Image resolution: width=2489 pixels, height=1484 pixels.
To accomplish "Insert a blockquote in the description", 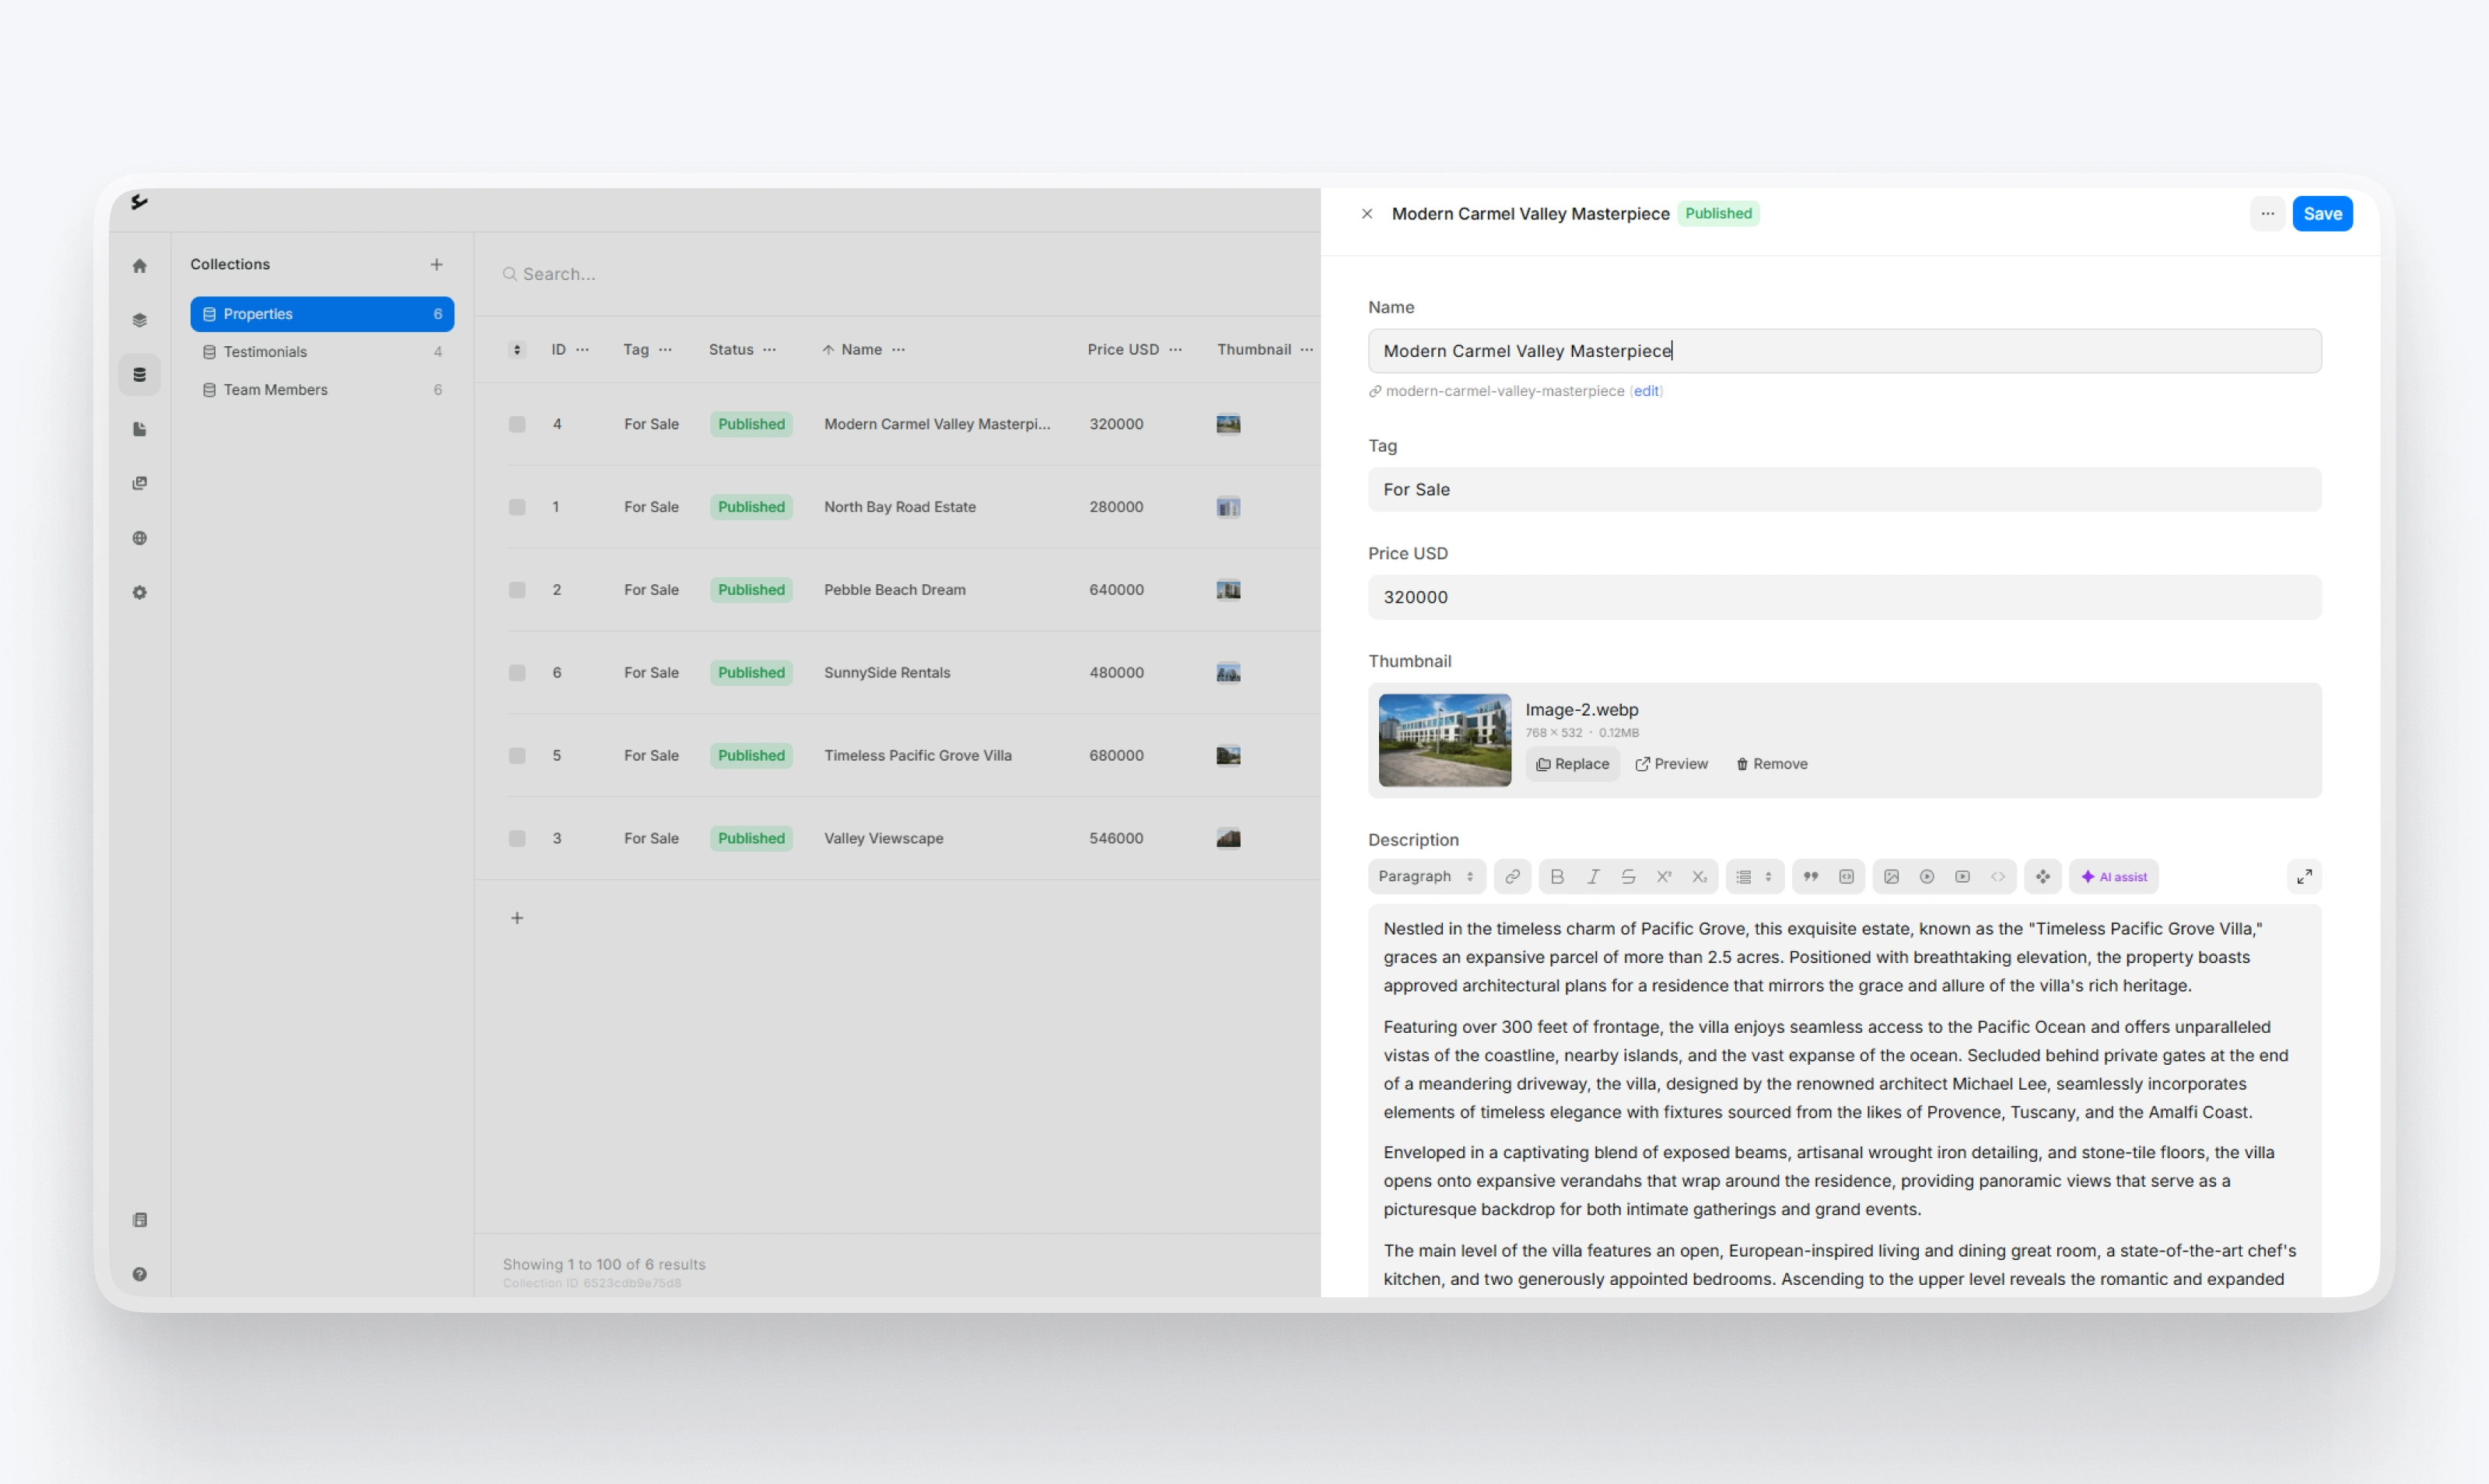I will click(1811, 877).
